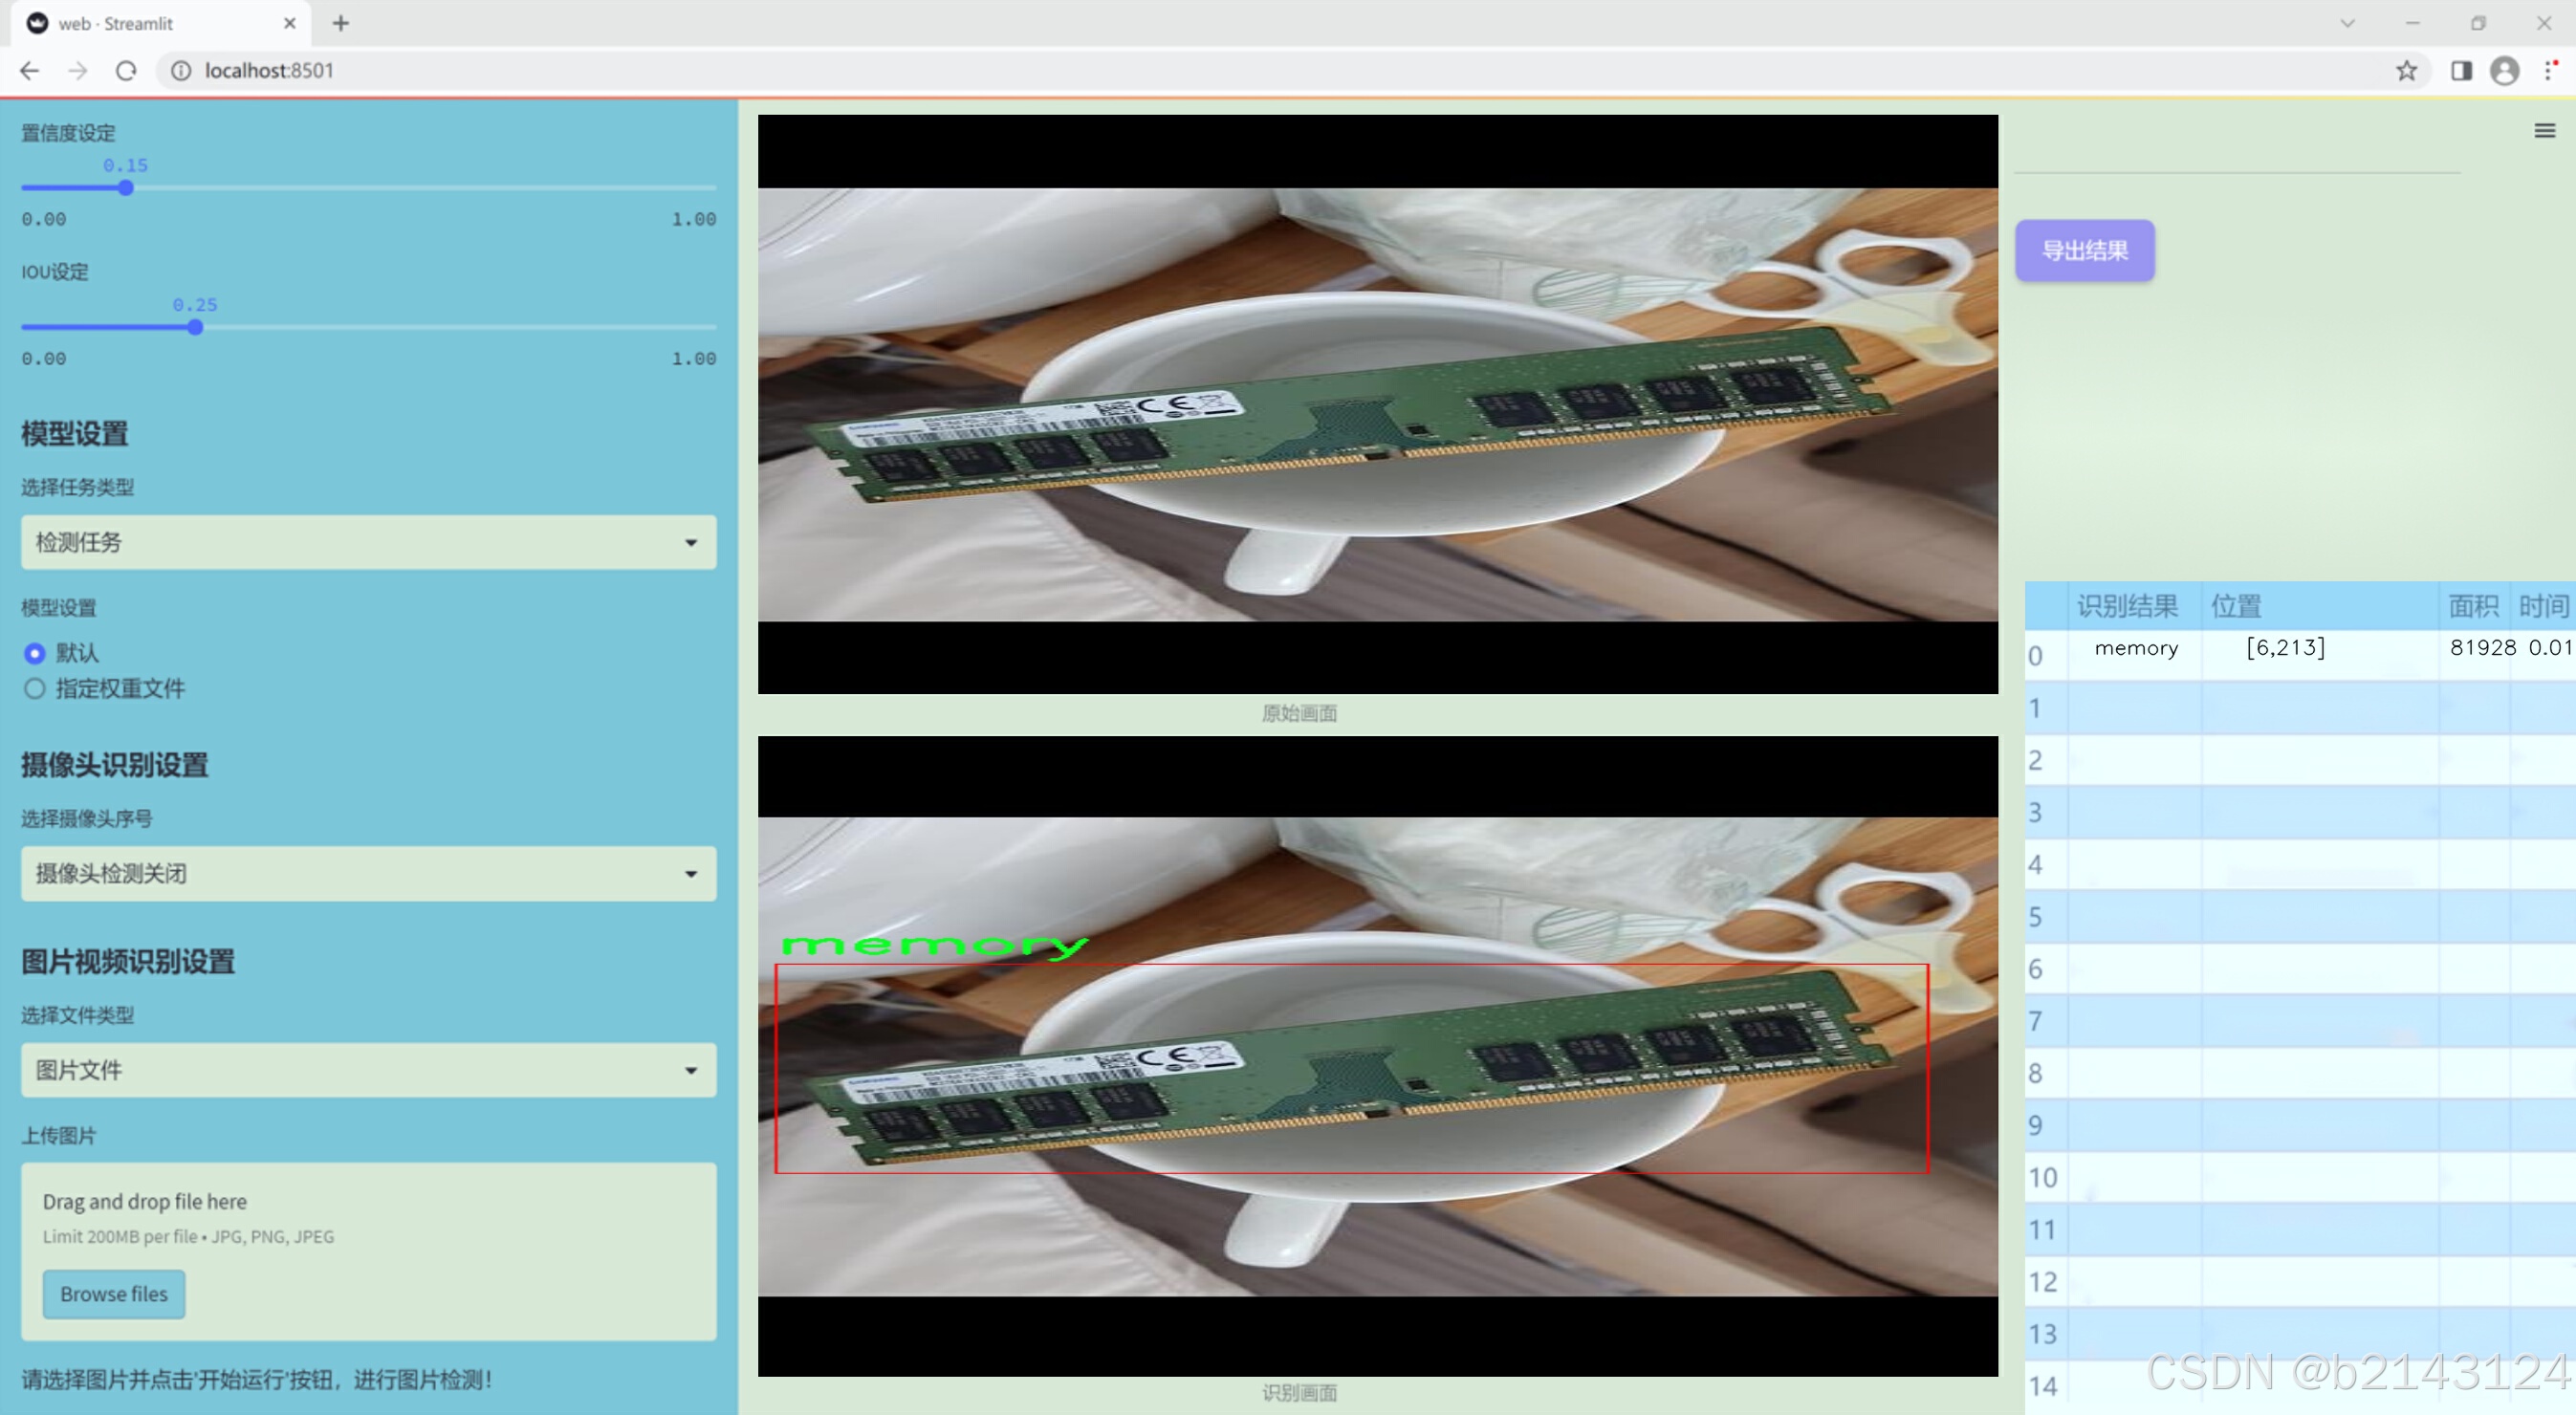This screenshot has height=1415, width=2576.
Task: Click the detection result image 识别画面
Action: pos(1377,1055)
